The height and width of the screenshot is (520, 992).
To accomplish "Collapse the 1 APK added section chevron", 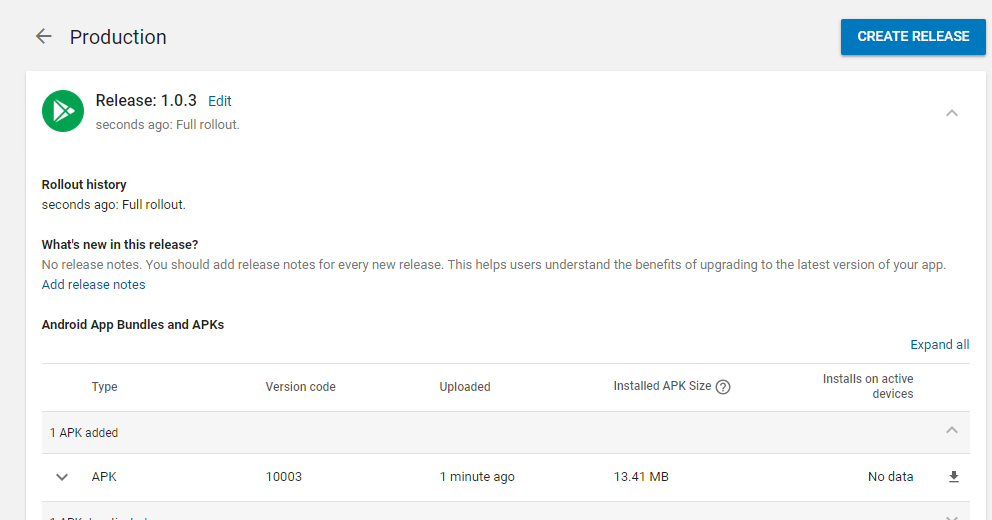I will (x=951, y=430).
